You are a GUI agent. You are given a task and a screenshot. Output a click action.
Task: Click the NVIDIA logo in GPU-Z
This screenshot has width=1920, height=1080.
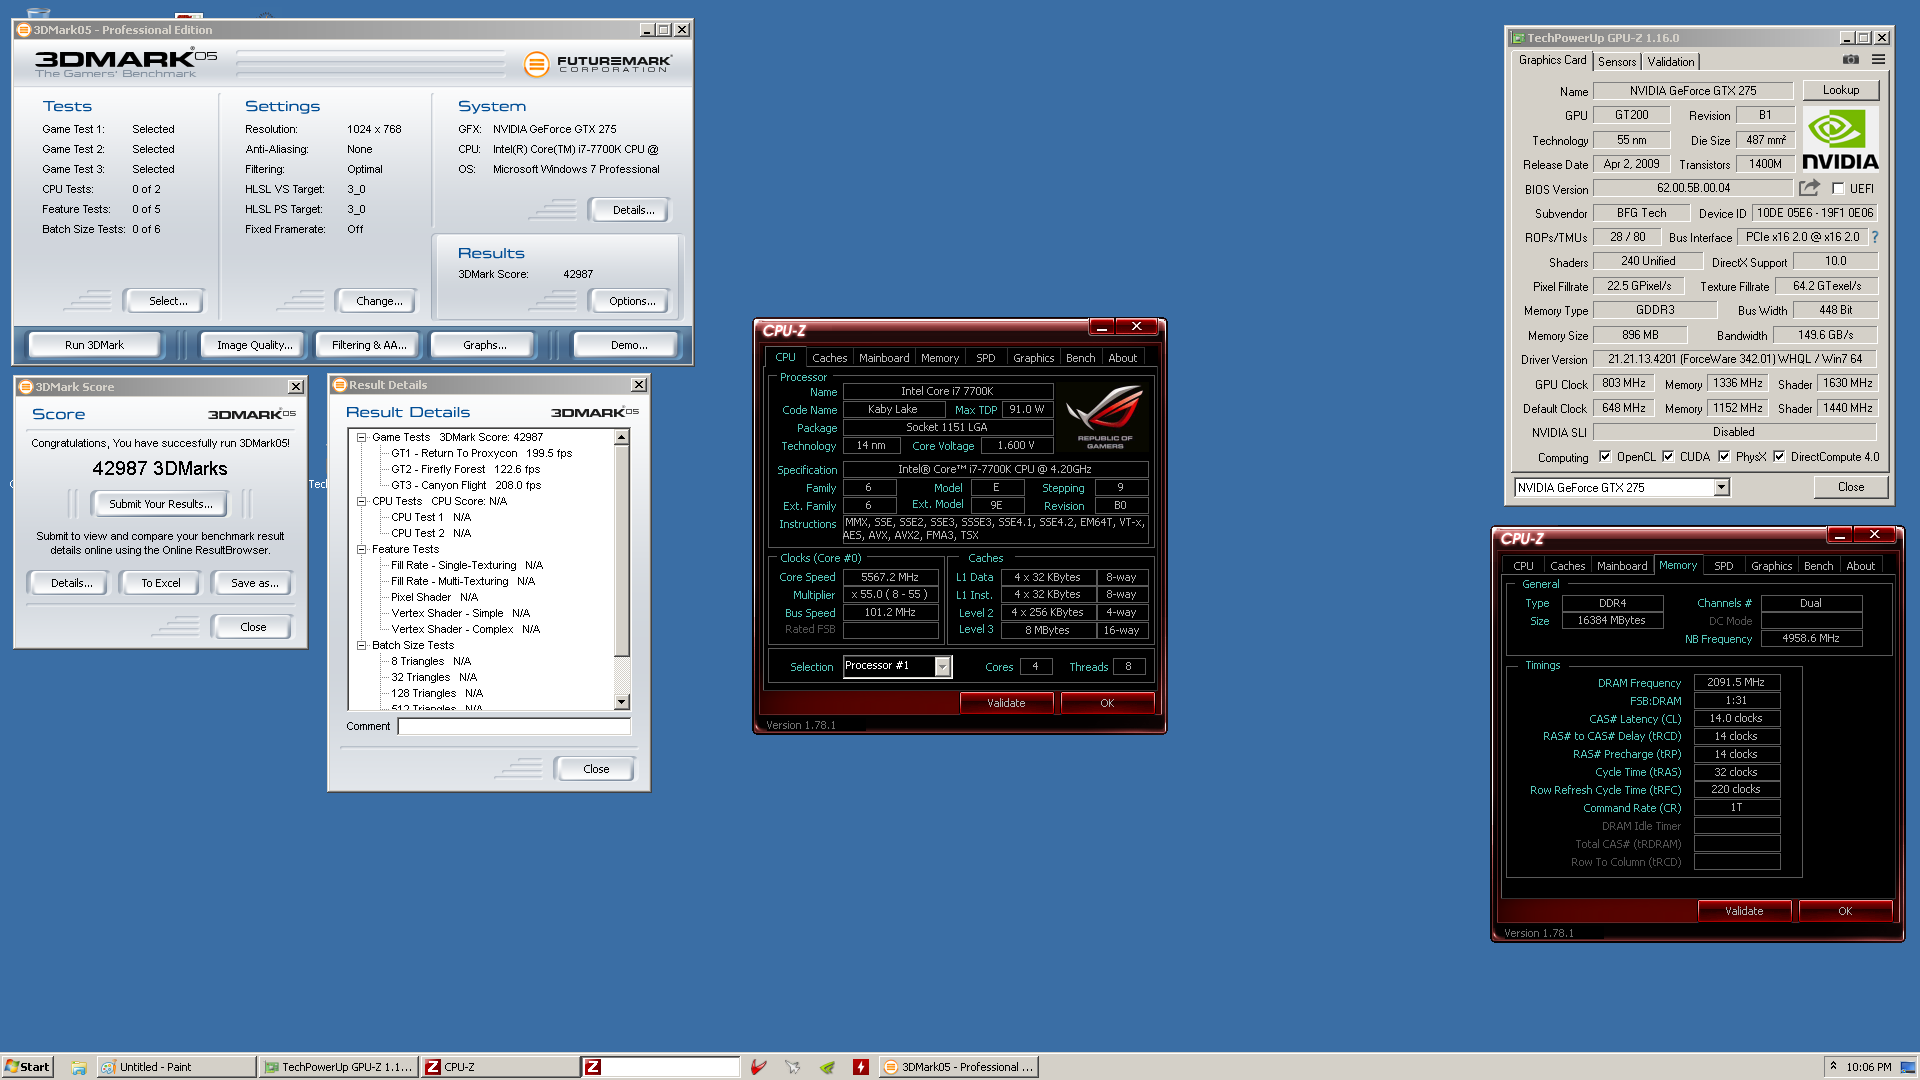pos(1840,140)
